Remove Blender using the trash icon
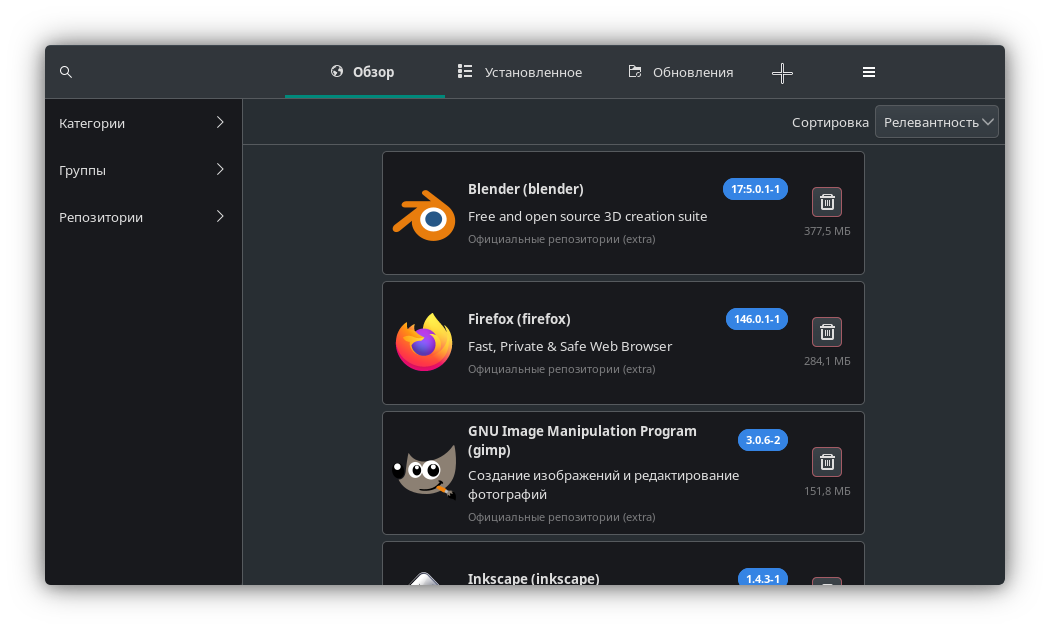Screen dimensions: 1050x630 point(827,202)
